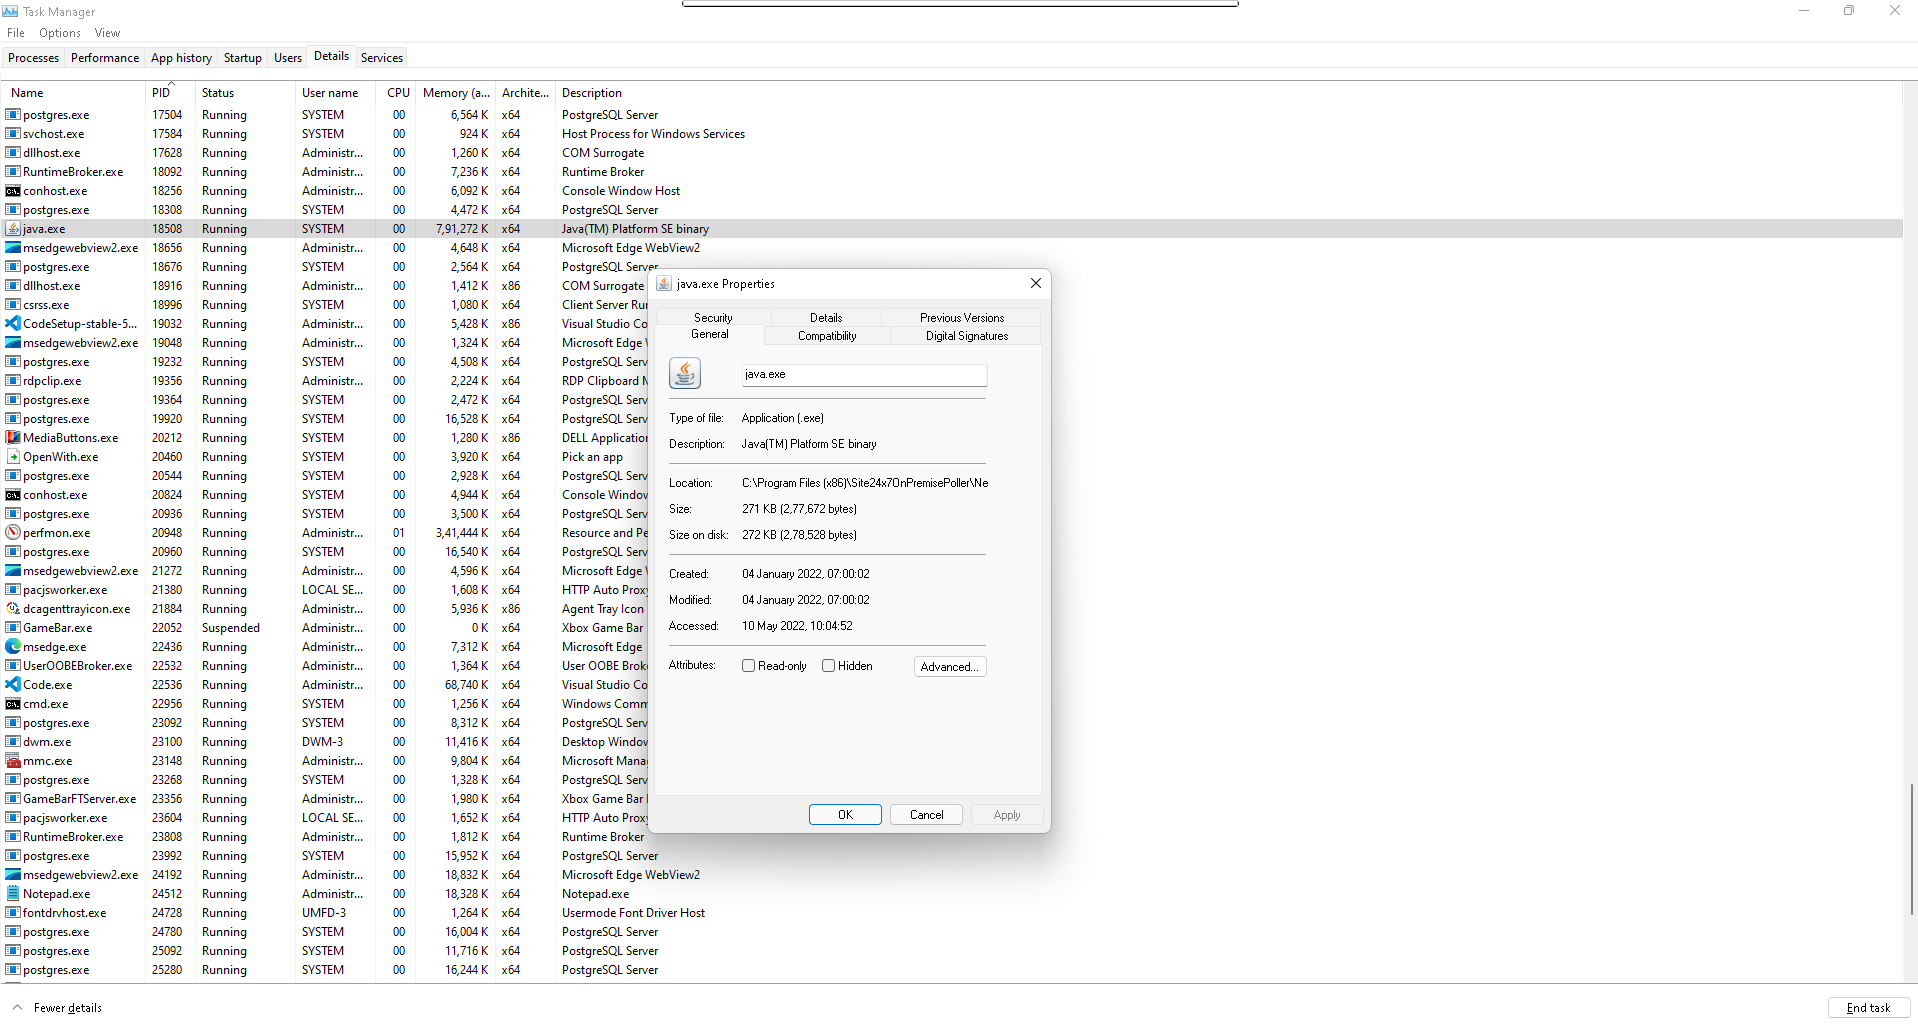Screen dimensions: 1918x1031
Task: Click the perfmon.exe process icon
Action: coord(13,533)
